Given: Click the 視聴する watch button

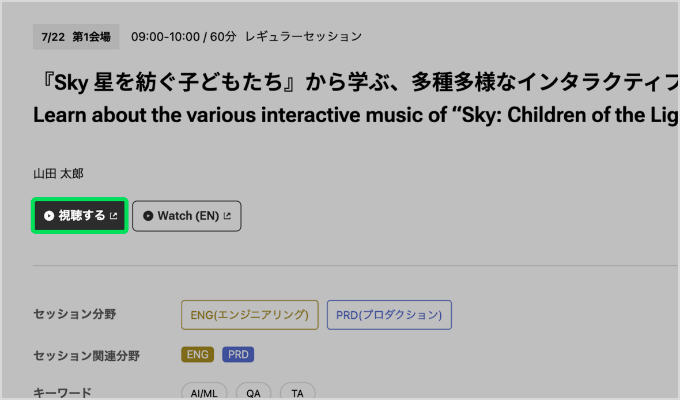Looking at the screenshot, I should click(80, 216).
